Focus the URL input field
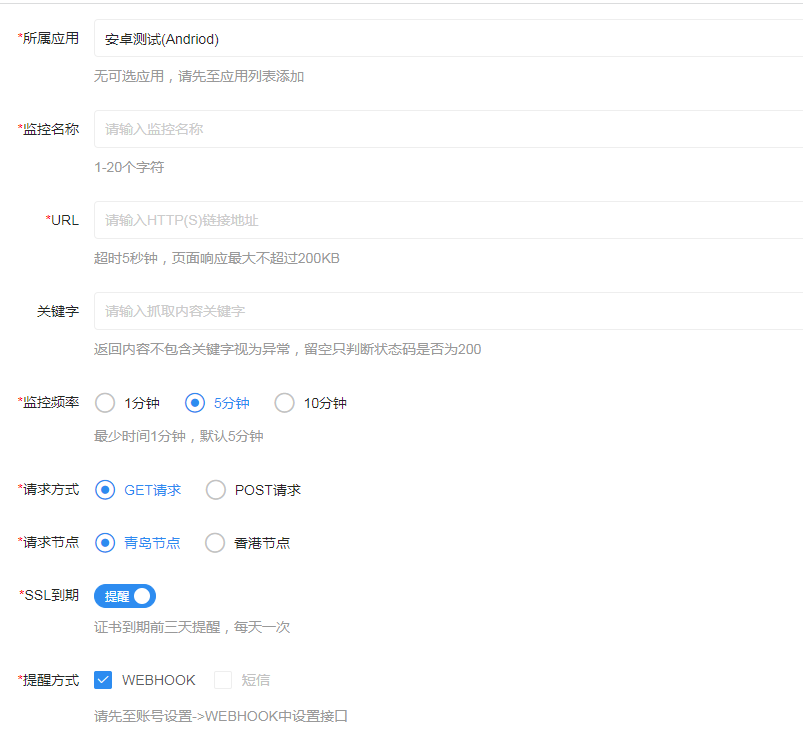Viewport: 803px width, 741px height. [449, 220]
